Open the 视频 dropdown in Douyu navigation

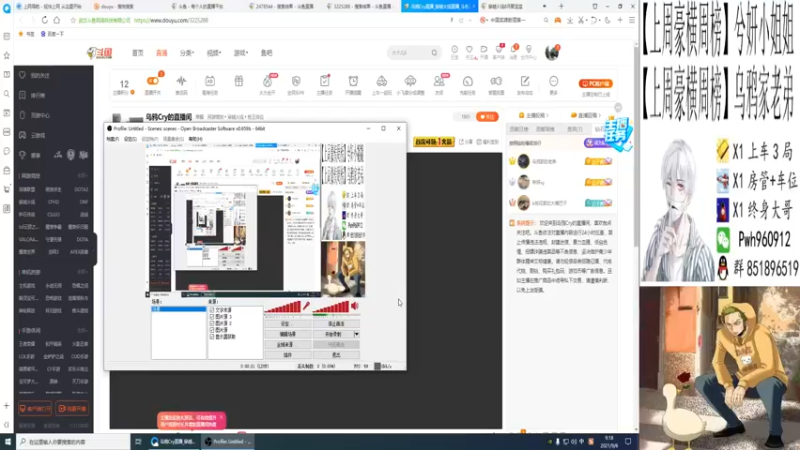click(x=214, y=53)
